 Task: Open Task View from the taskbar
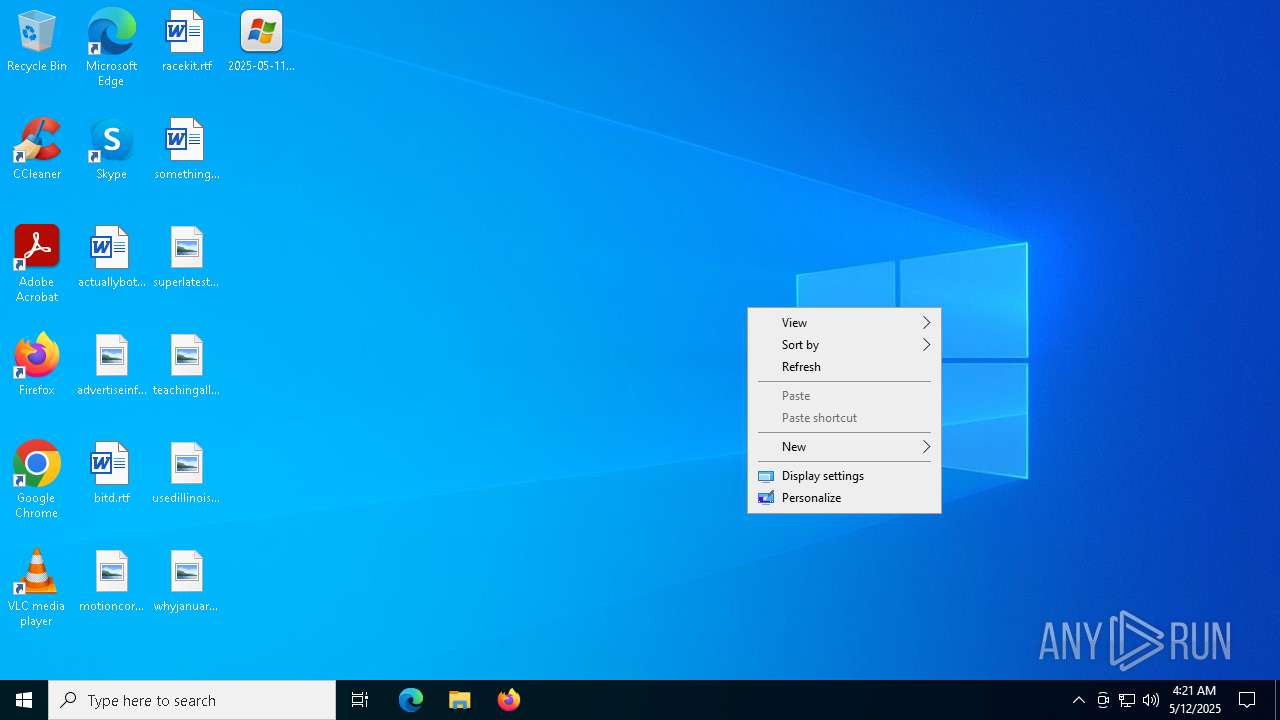pos(360,700)
